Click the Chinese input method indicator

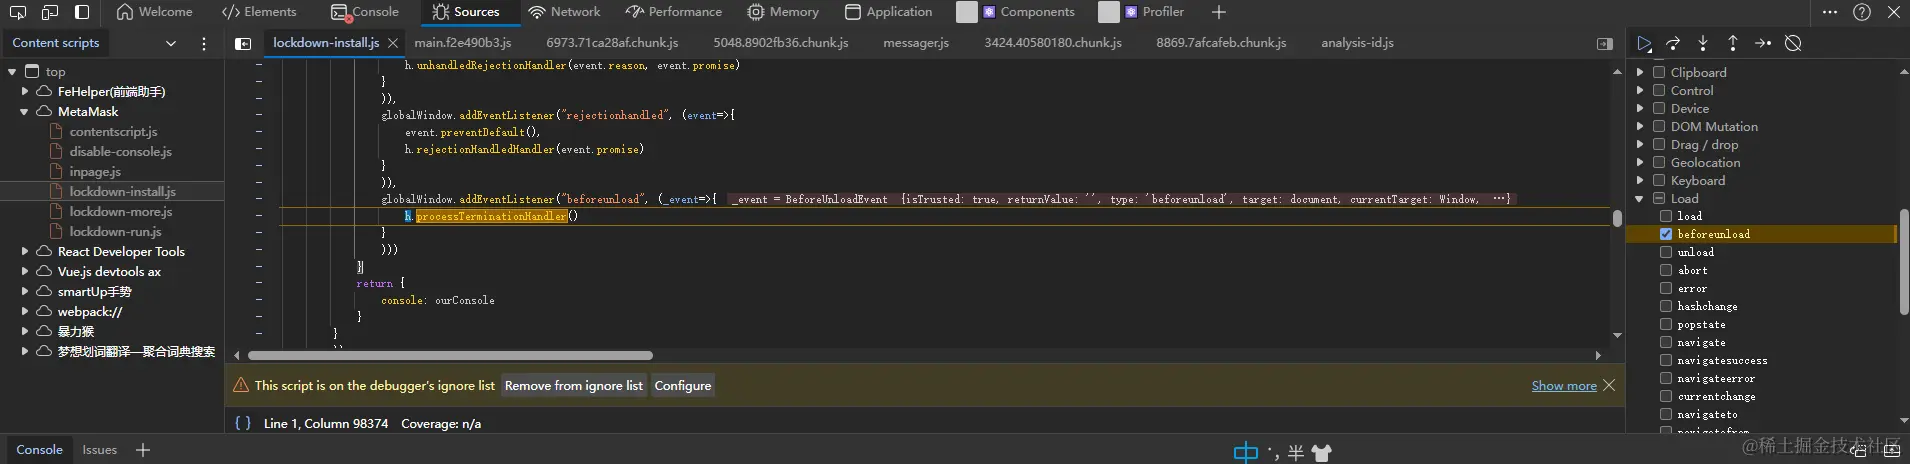1246,452
